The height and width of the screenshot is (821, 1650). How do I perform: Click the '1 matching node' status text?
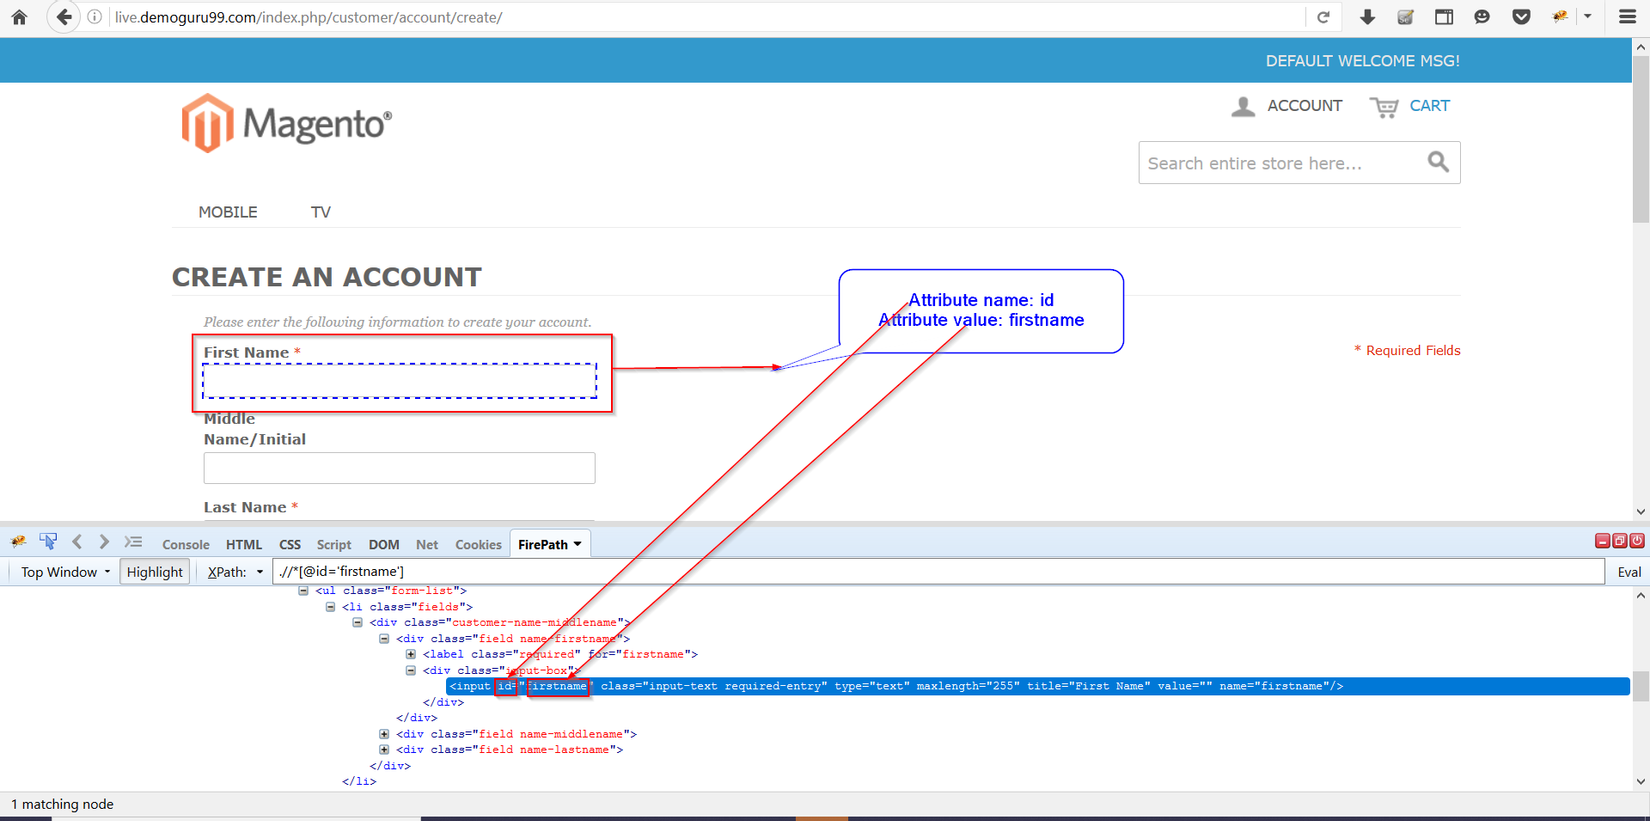click(x=62, y=804)
